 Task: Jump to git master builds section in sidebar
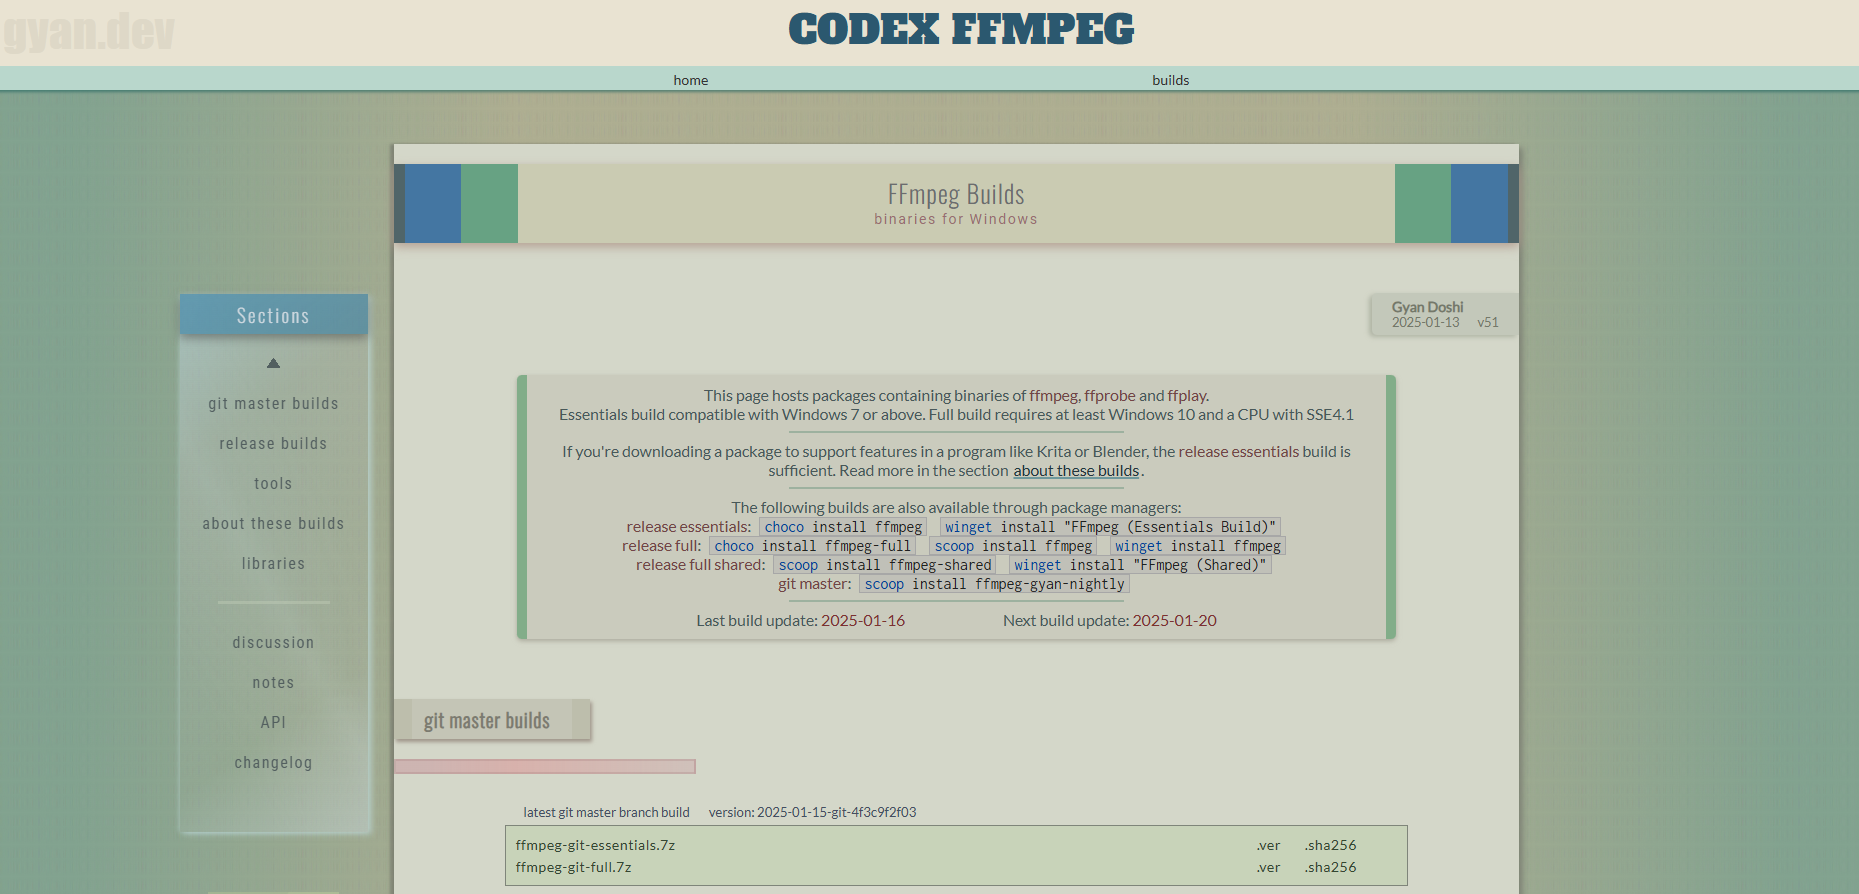coord(273,403)
